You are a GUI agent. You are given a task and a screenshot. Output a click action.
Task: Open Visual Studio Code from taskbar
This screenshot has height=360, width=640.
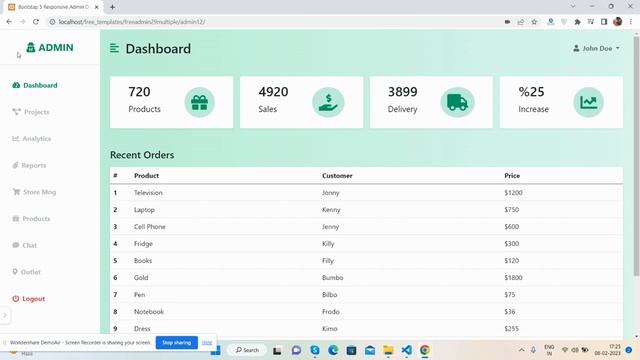407,350
